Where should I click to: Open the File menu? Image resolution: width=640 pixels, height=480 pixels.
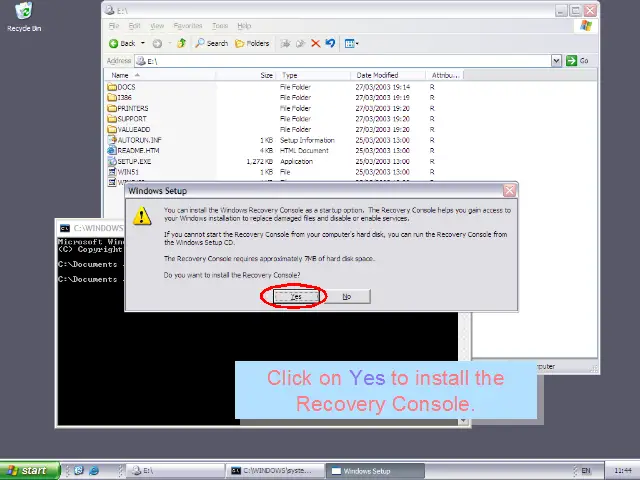tap(114, 26)
